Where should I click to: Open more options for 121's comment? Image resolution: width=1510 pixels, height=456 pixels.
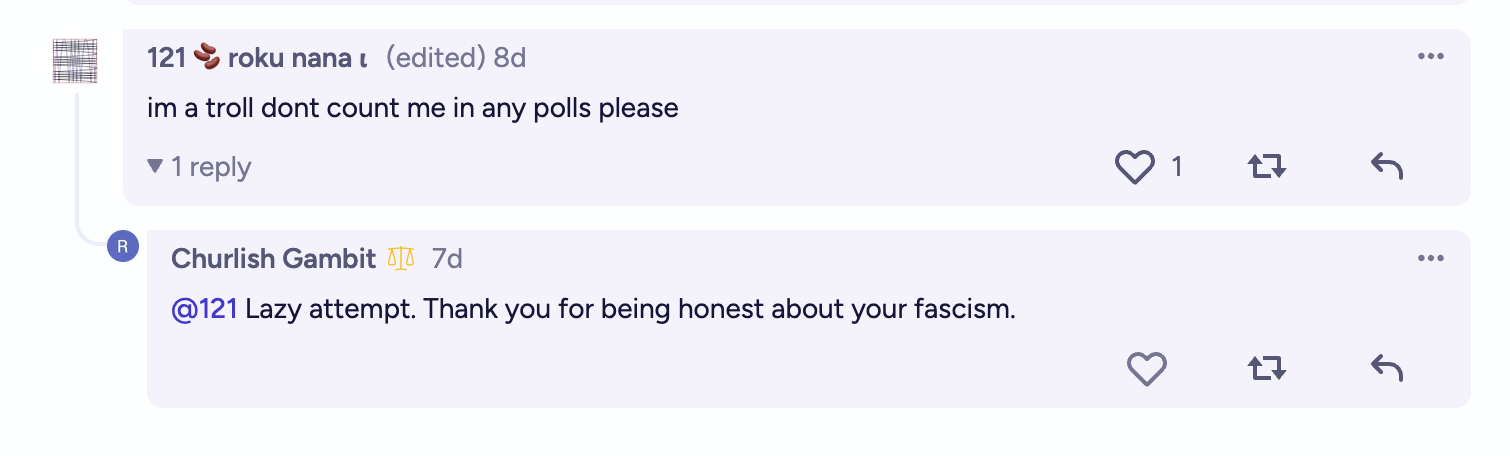[x=1431, y=57]
